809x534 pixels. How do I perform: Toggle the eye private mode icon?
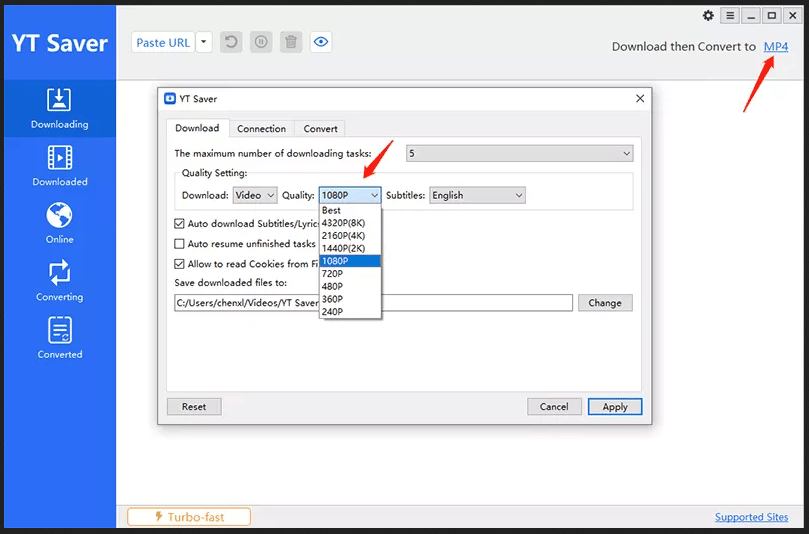coord(321,42)
